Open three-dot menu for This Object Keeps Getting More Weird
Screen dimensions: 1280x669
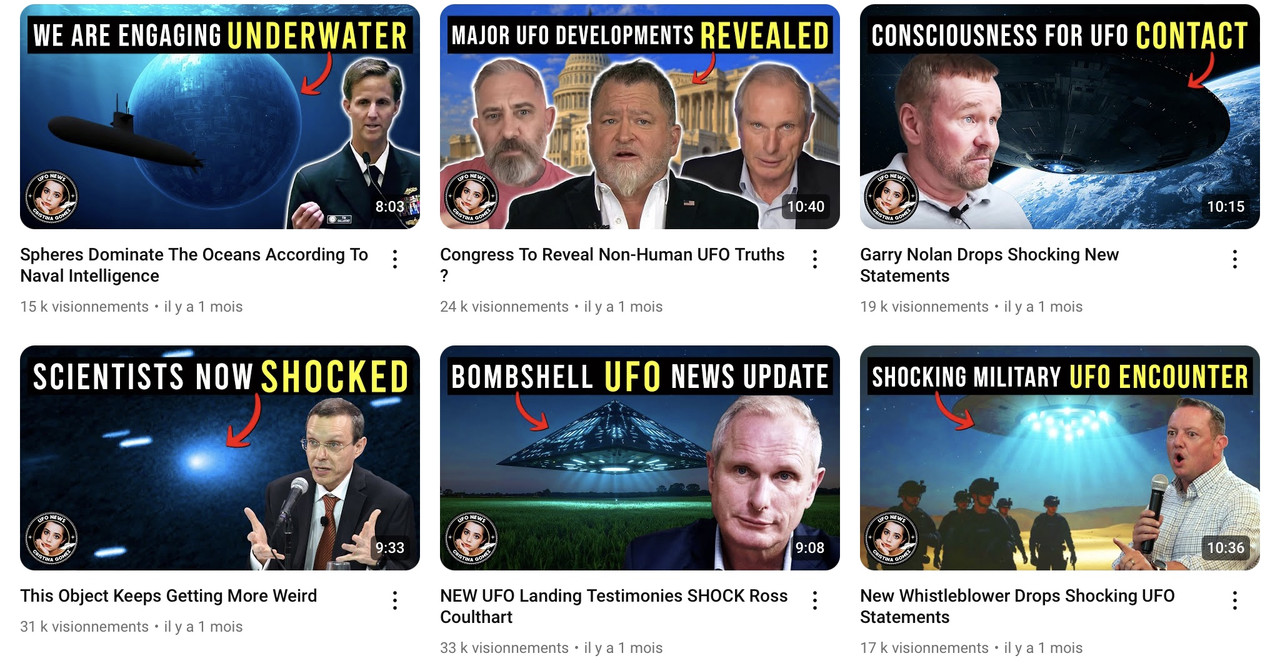click(x=395, y=600)
